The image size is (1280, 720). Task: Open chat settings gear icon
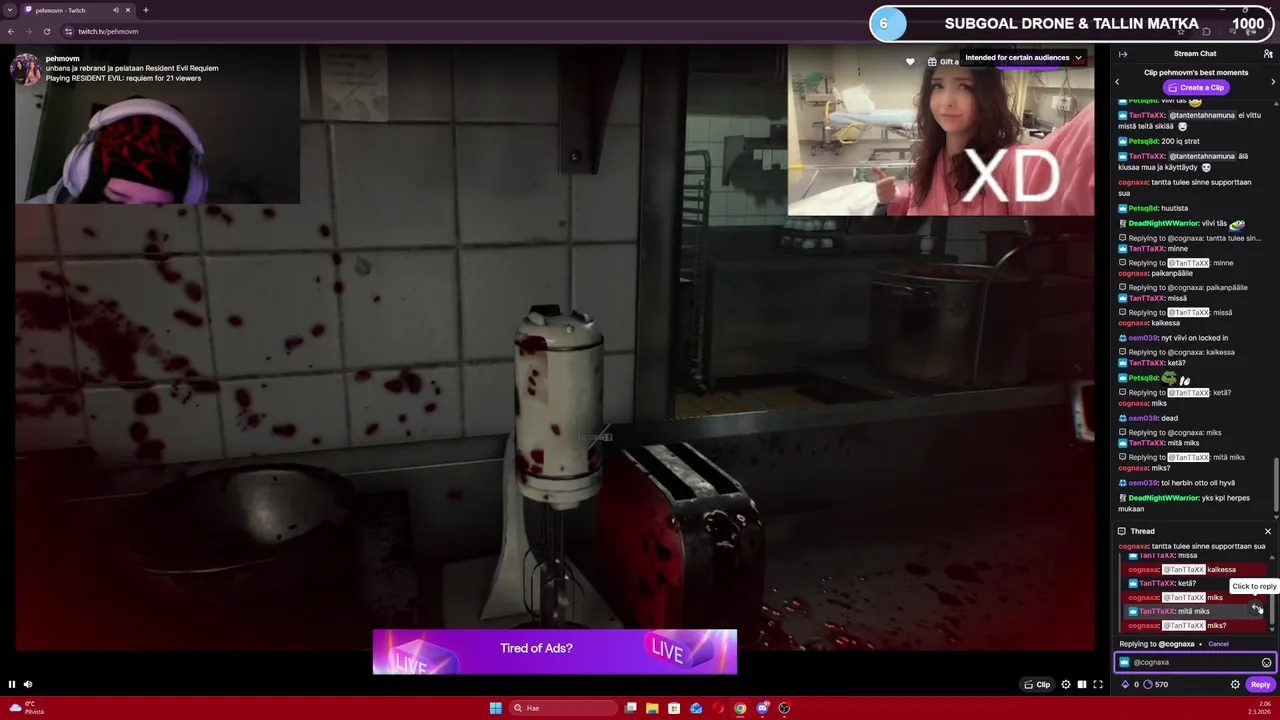coord(1235,685)
